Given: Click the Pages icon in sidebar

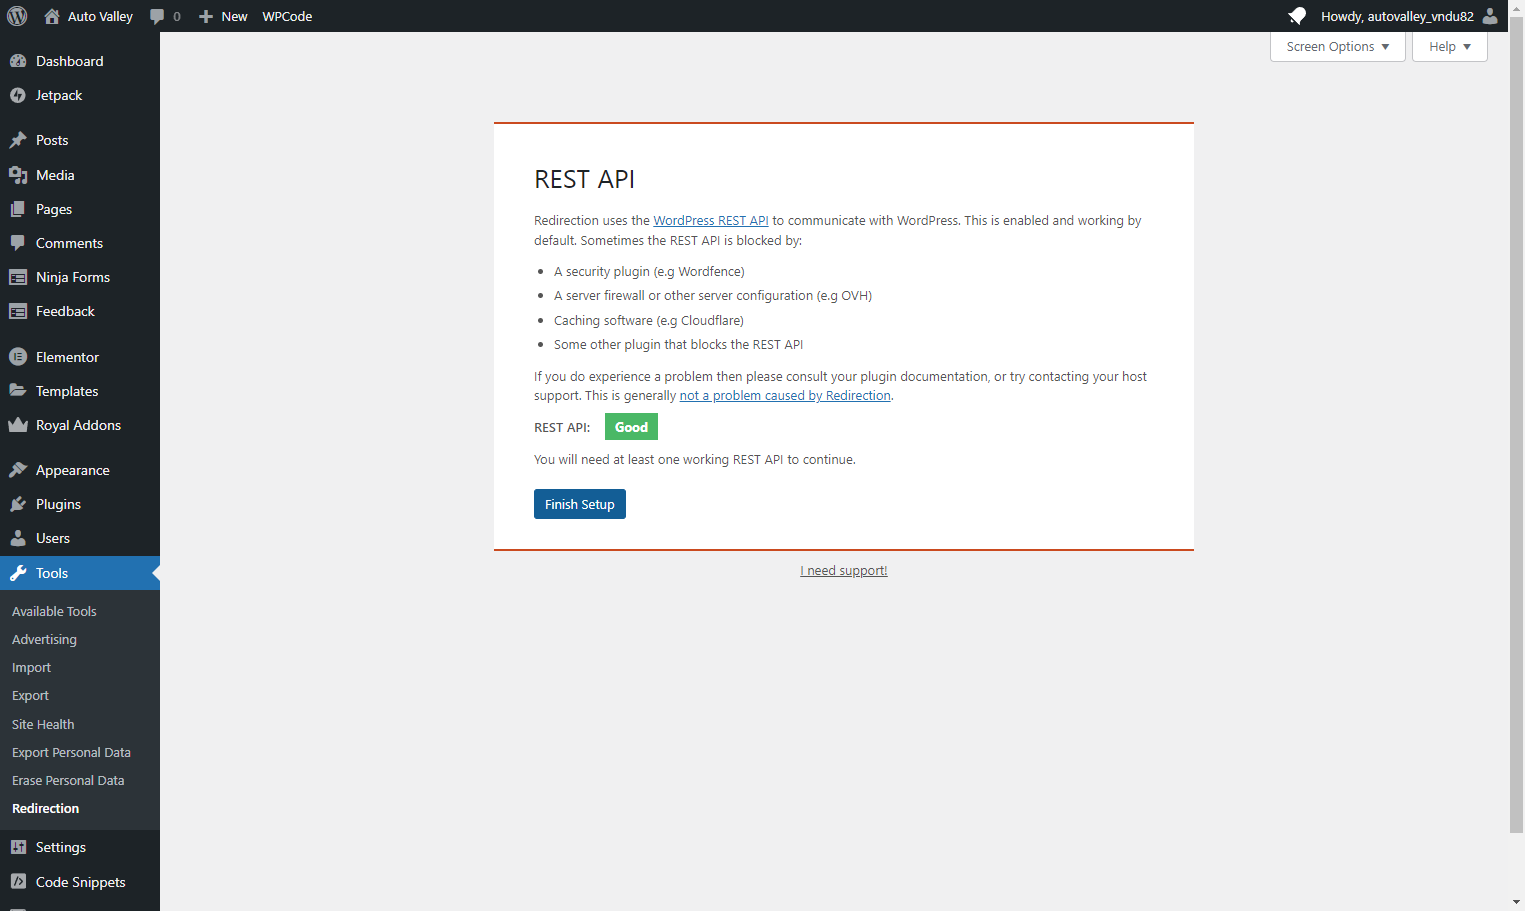Looking at the screenshot, I should [18, 209].
